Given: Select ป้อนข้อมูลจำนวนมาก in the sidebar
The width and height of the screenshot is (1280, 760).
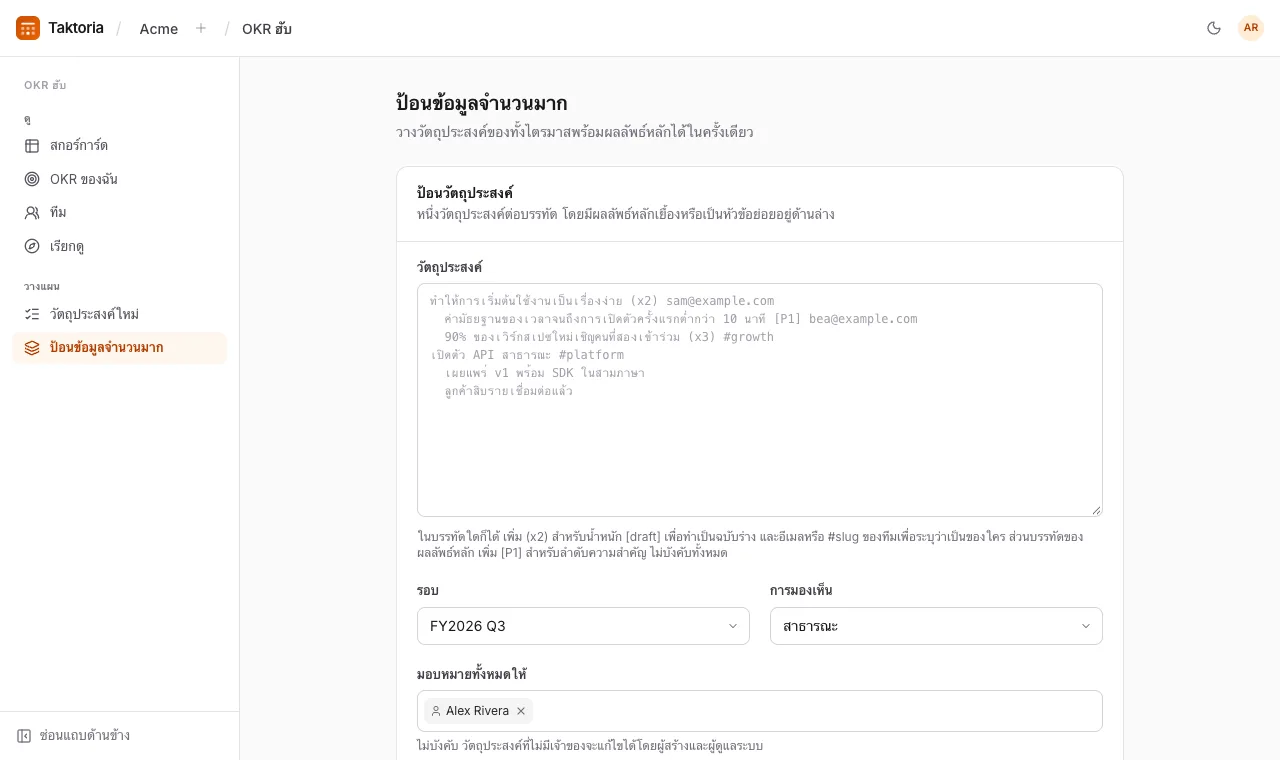Looking at the screenshot, I should (119, 348).
